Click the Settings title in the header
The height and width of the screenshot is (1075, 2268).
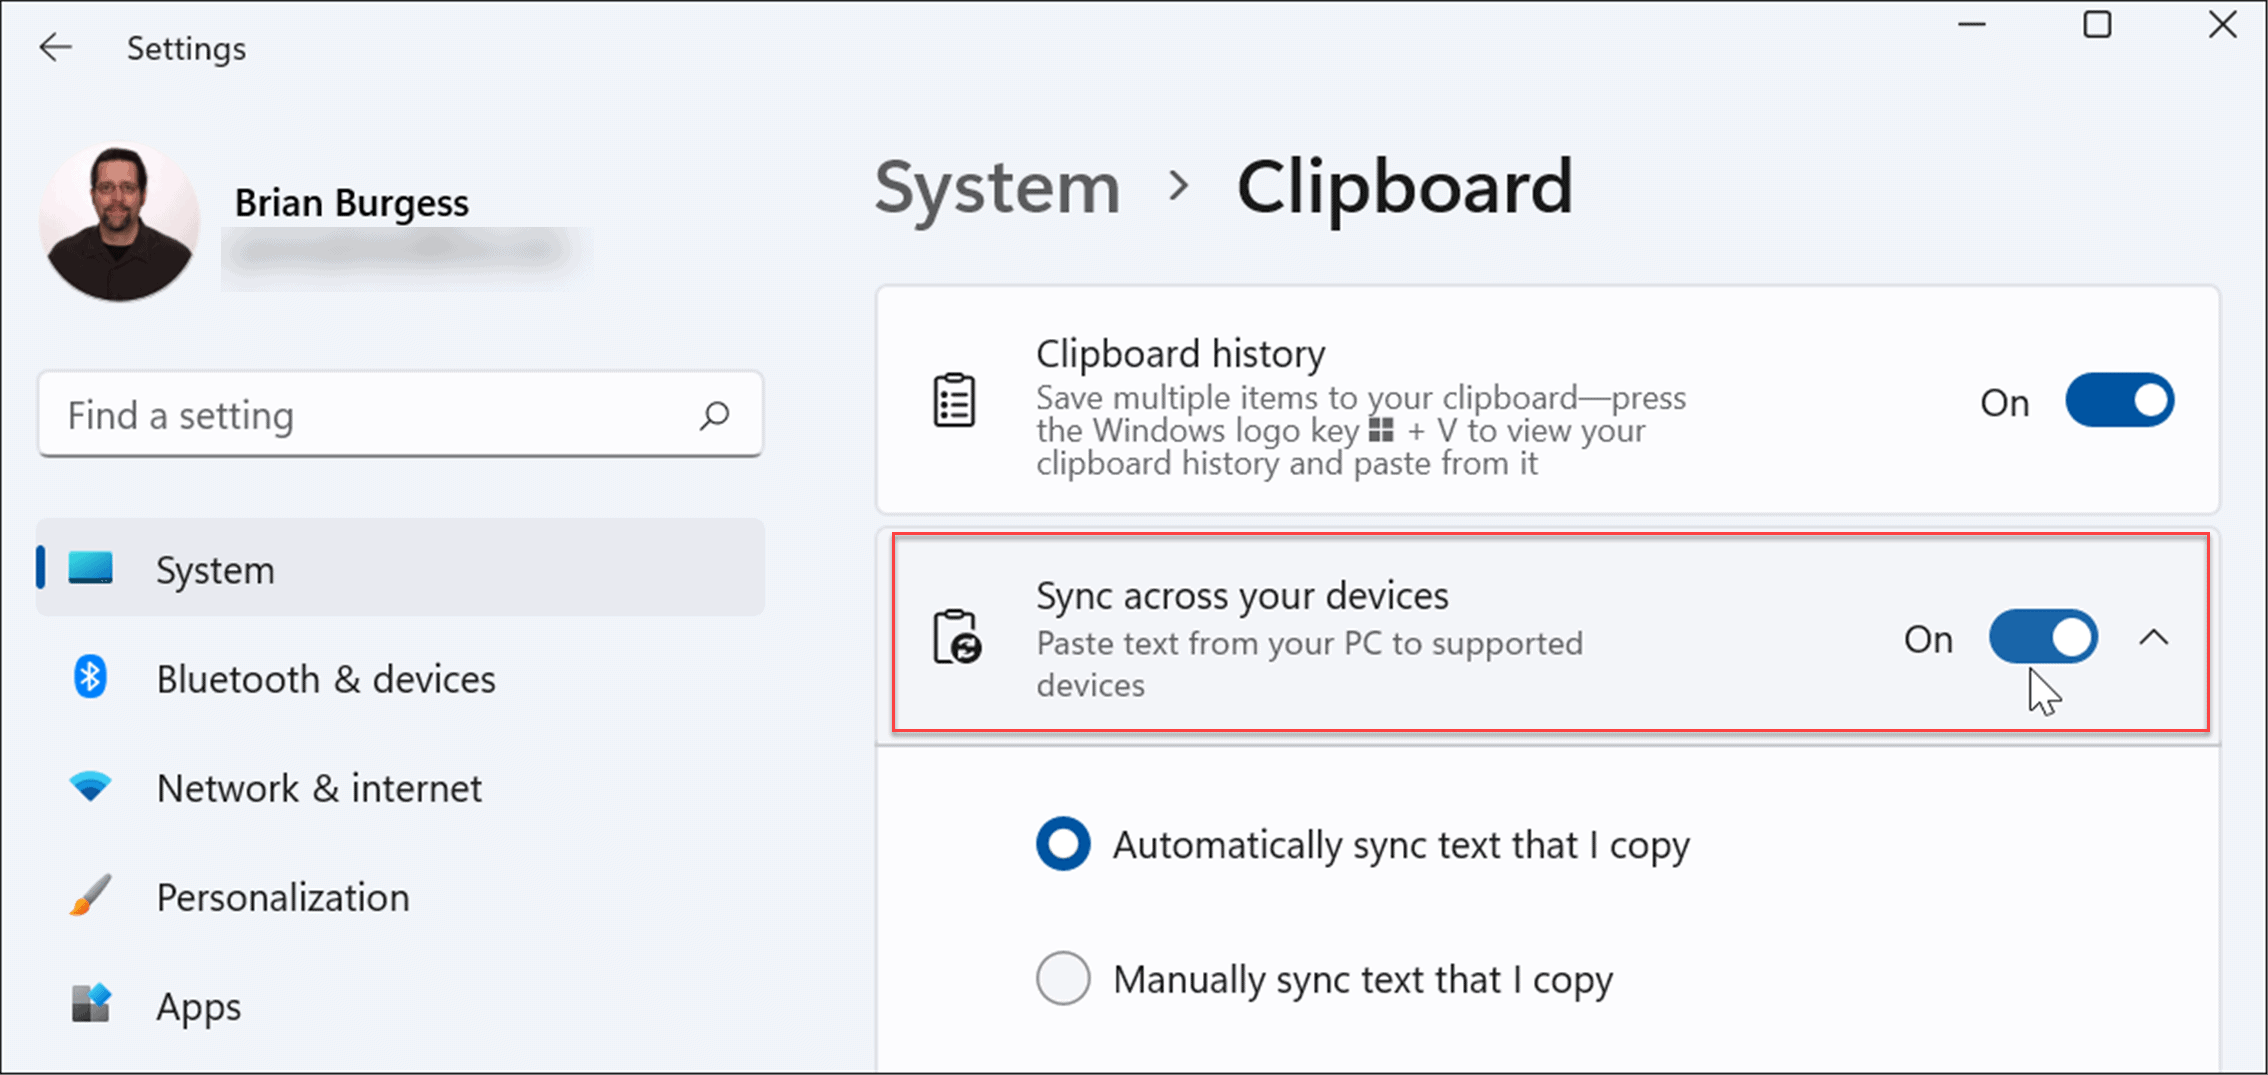[186, 47]
